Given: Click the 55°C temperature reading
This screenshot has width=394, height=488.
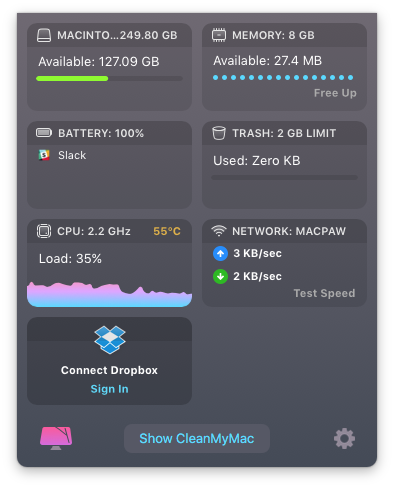Looking at the screenshot, I should tap(167, 231).
